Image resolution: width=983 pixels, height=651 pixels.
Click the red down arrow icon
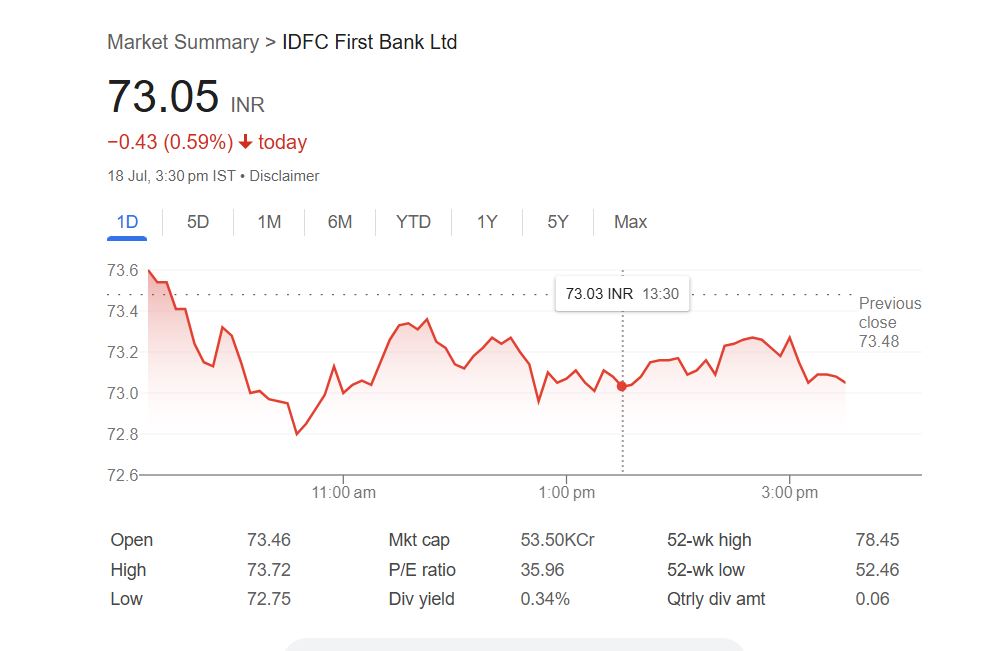coord(246,142)
